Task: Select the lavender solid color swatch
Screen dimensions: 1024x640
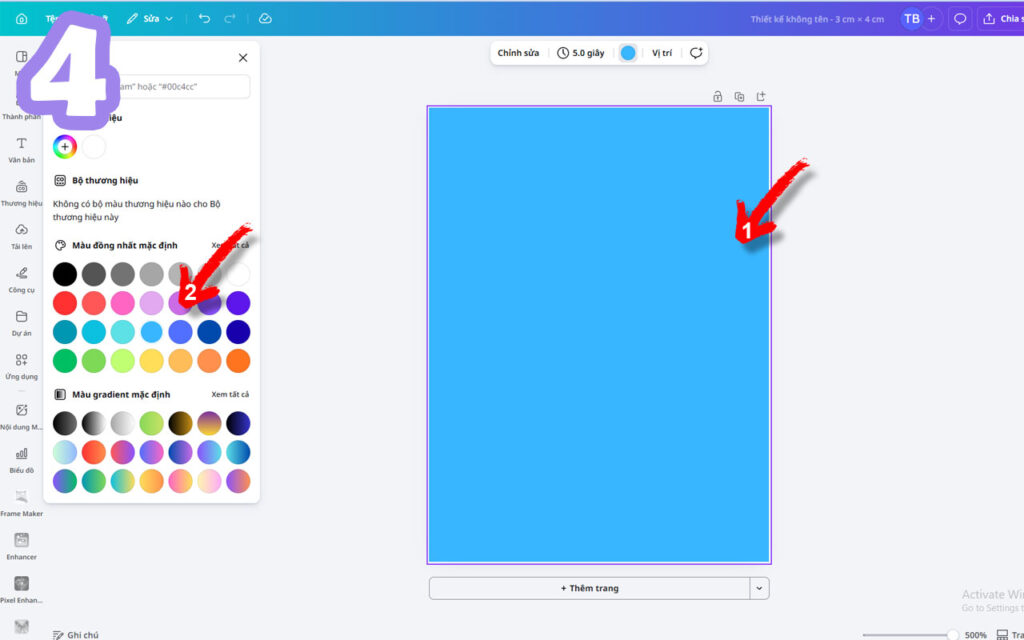Action: pos(152,303)
